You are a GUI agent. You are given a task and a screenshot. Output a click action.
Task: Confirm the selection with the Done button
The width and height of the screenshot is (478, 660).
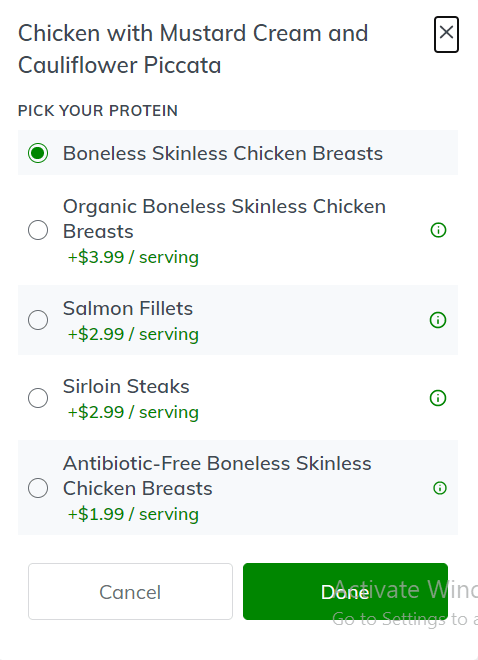345,591
